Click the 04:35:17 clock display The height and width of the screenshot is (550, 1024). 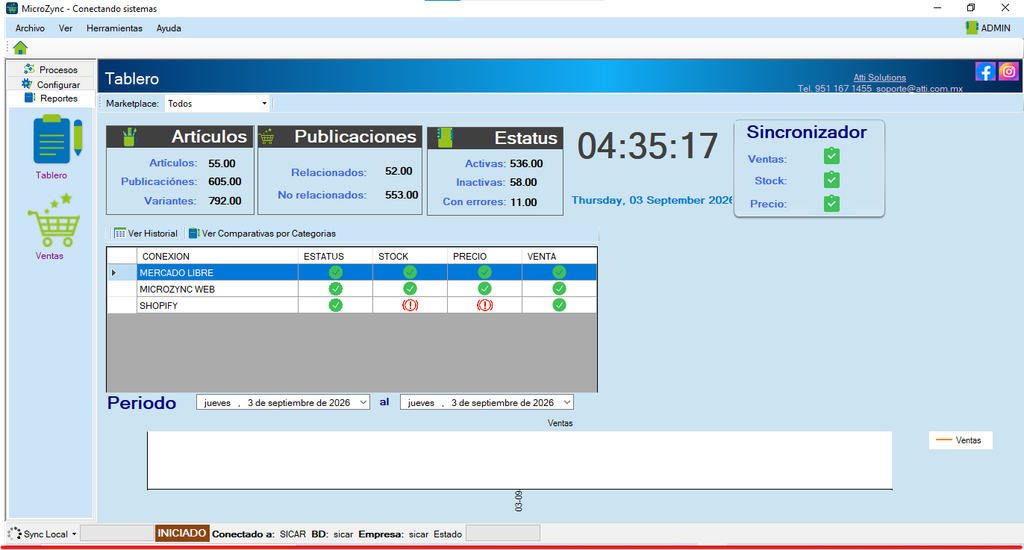point(647,146)
